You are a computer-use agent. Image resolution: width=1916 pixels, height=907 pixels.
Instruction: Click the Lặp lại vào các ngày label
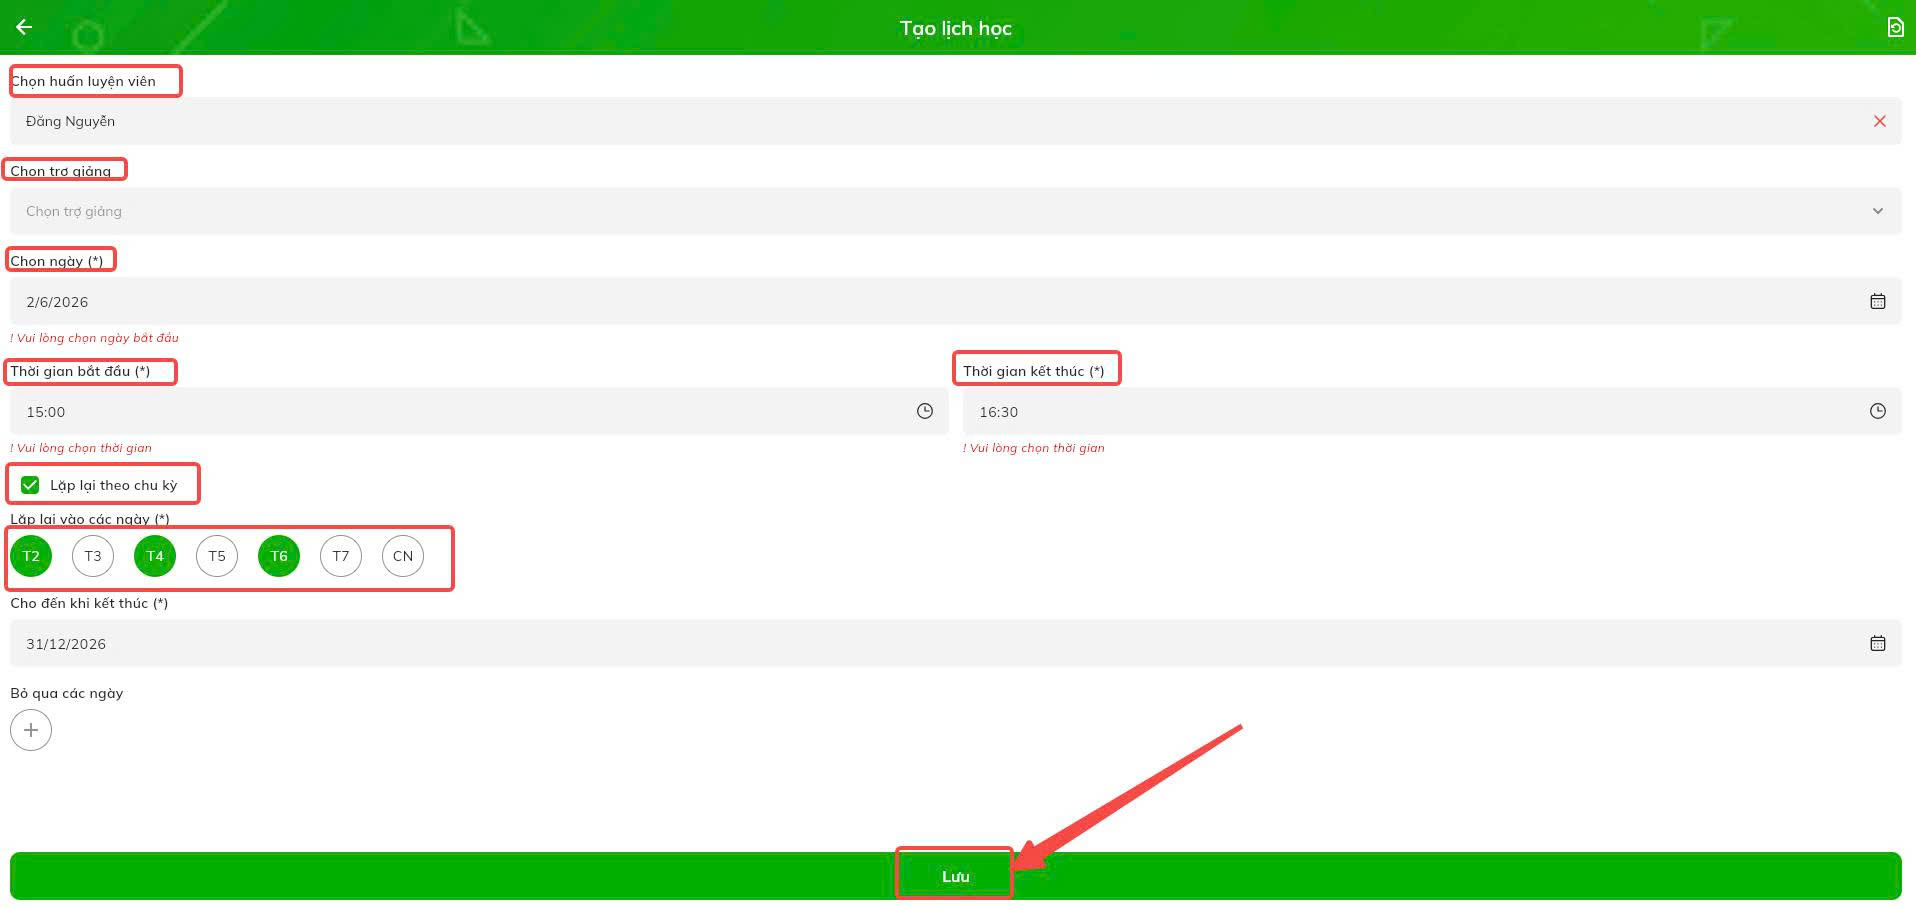(x=90, y=519)
